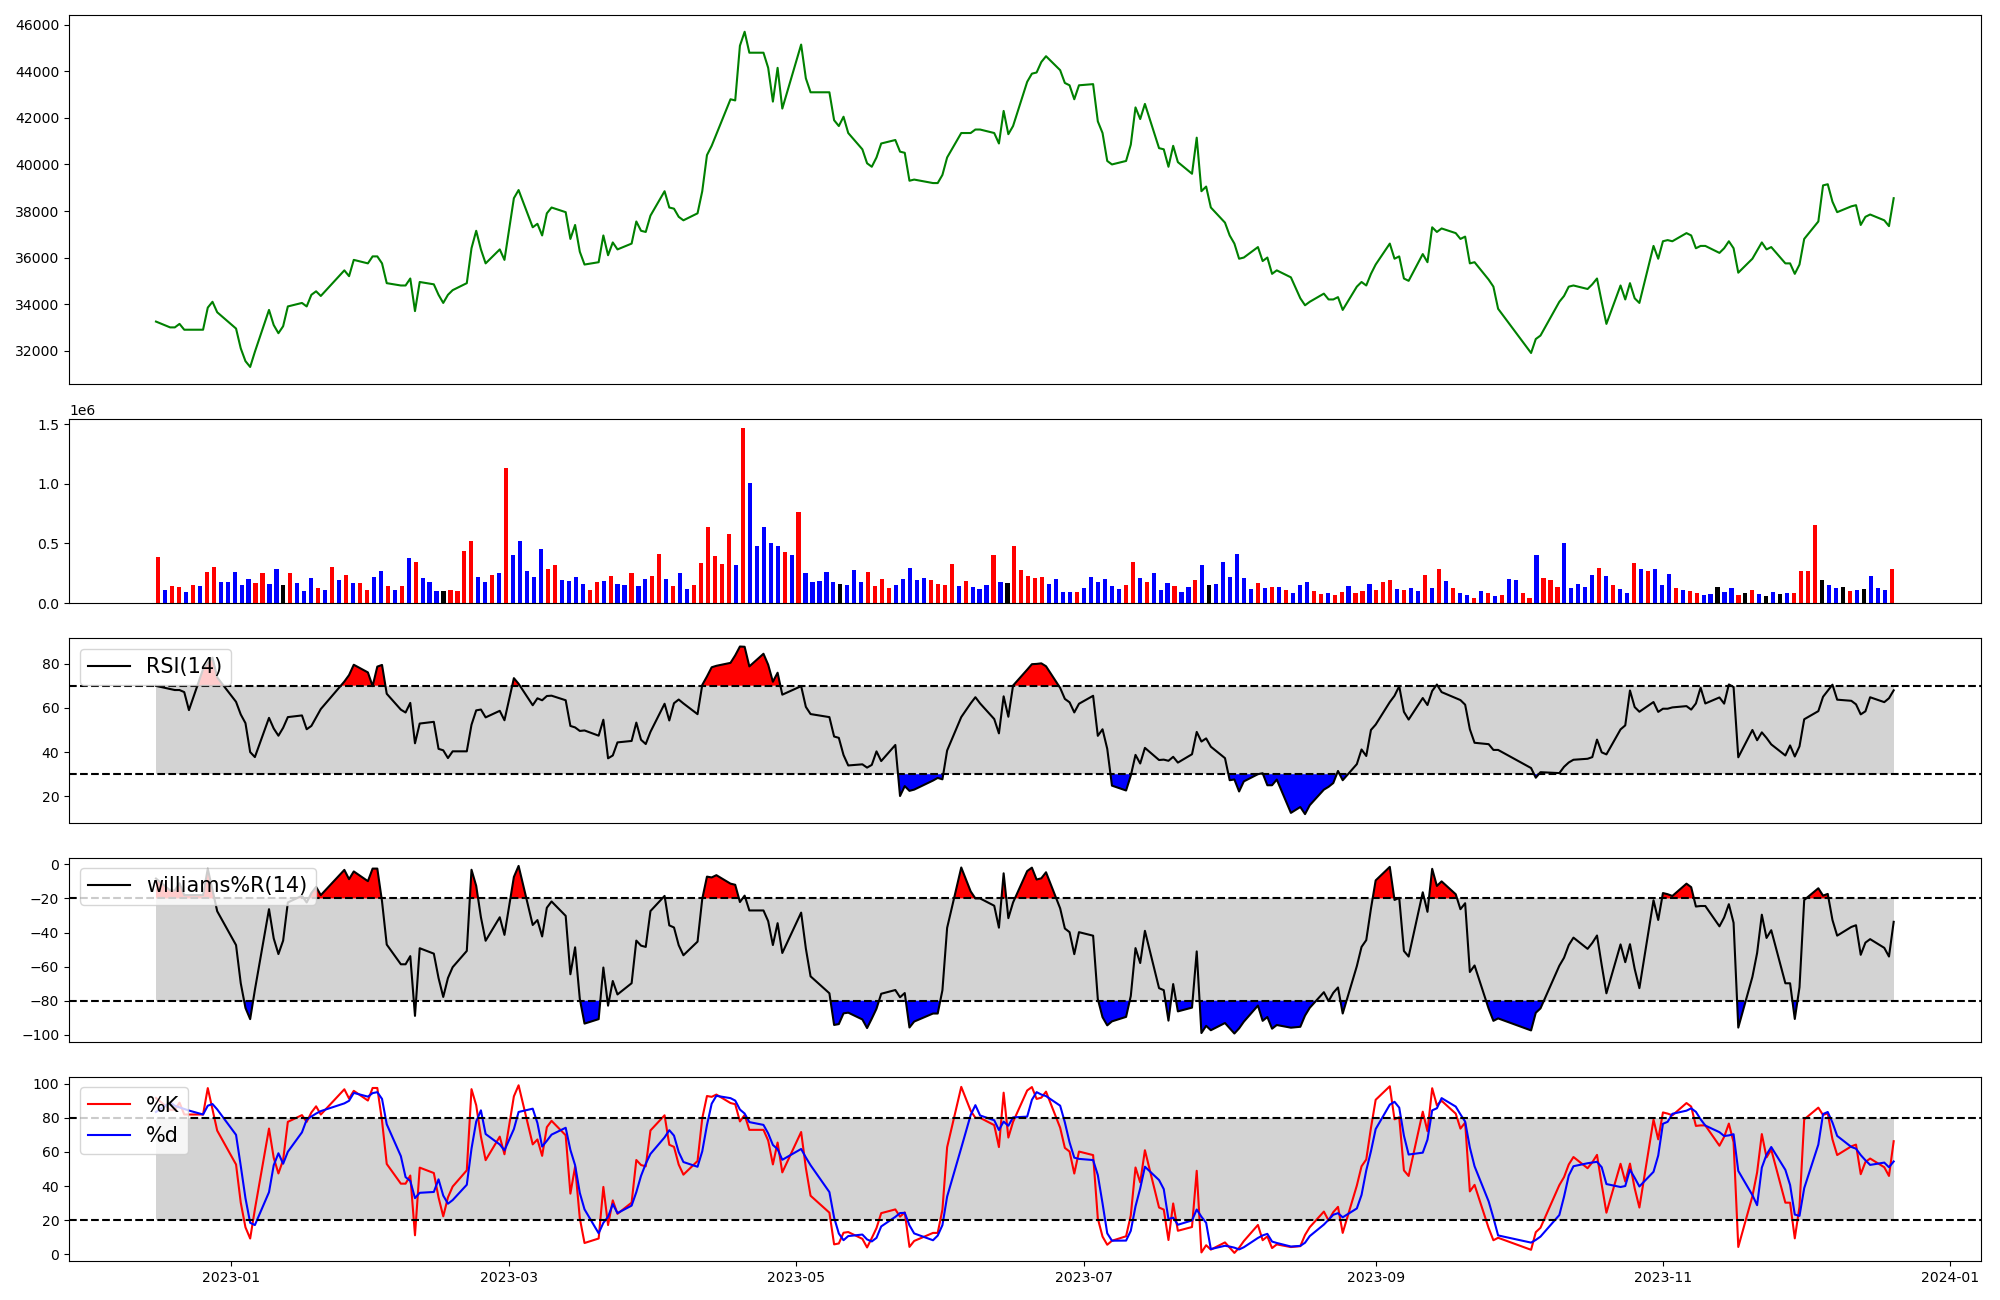Click the red %K legend line swatch
Screen dimensions: 2000x1300
click(x=109, y=1104)
